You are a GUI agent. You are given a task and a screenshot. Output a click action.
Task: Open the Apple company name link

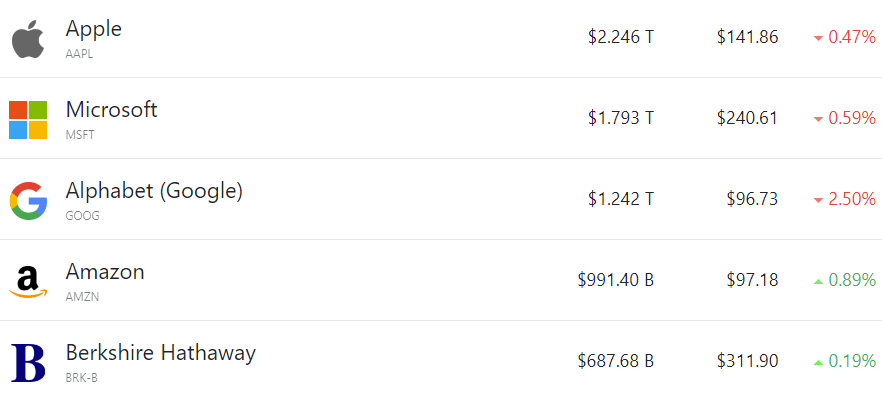[x=93, y=28]
